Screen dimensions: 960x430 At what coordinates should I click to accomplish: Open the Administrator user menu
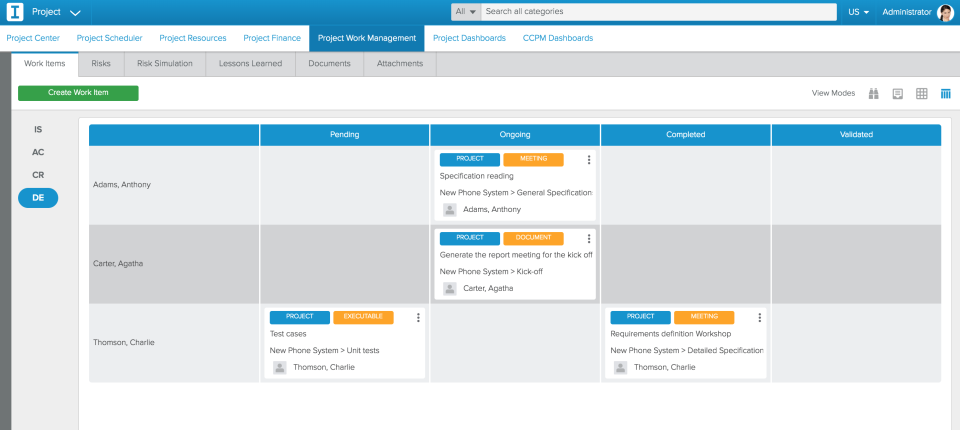pyautogui.click(x=907, y=12)
